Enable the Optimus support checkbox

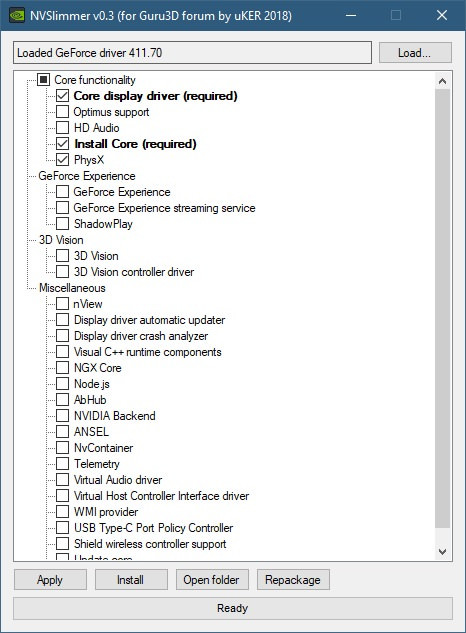pyautogui.click(x=62, y=111)
